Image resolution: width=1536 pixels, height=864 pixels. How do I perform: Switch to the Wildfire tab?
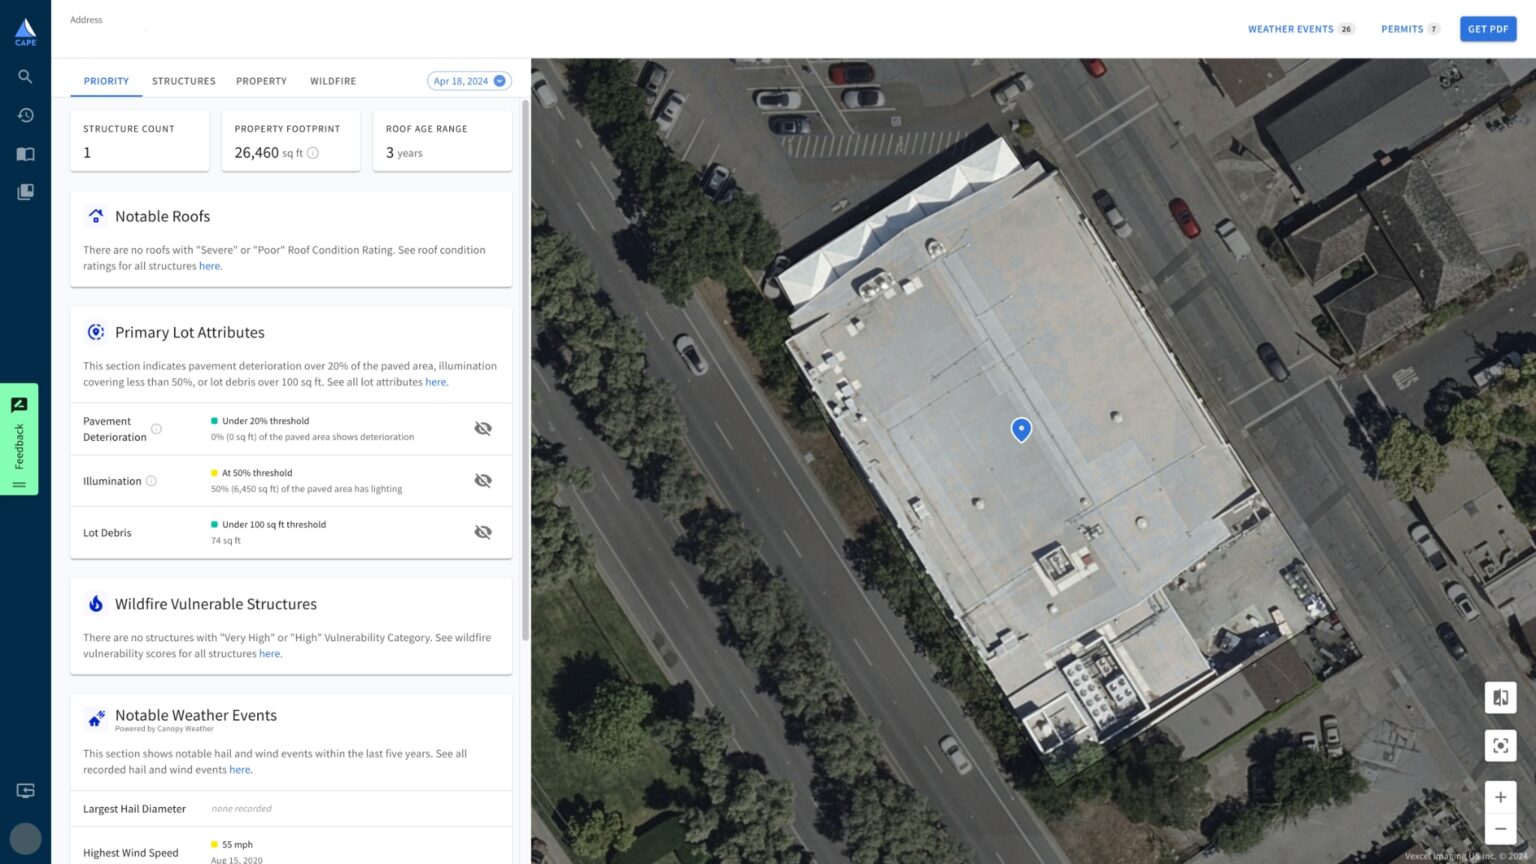333,81
